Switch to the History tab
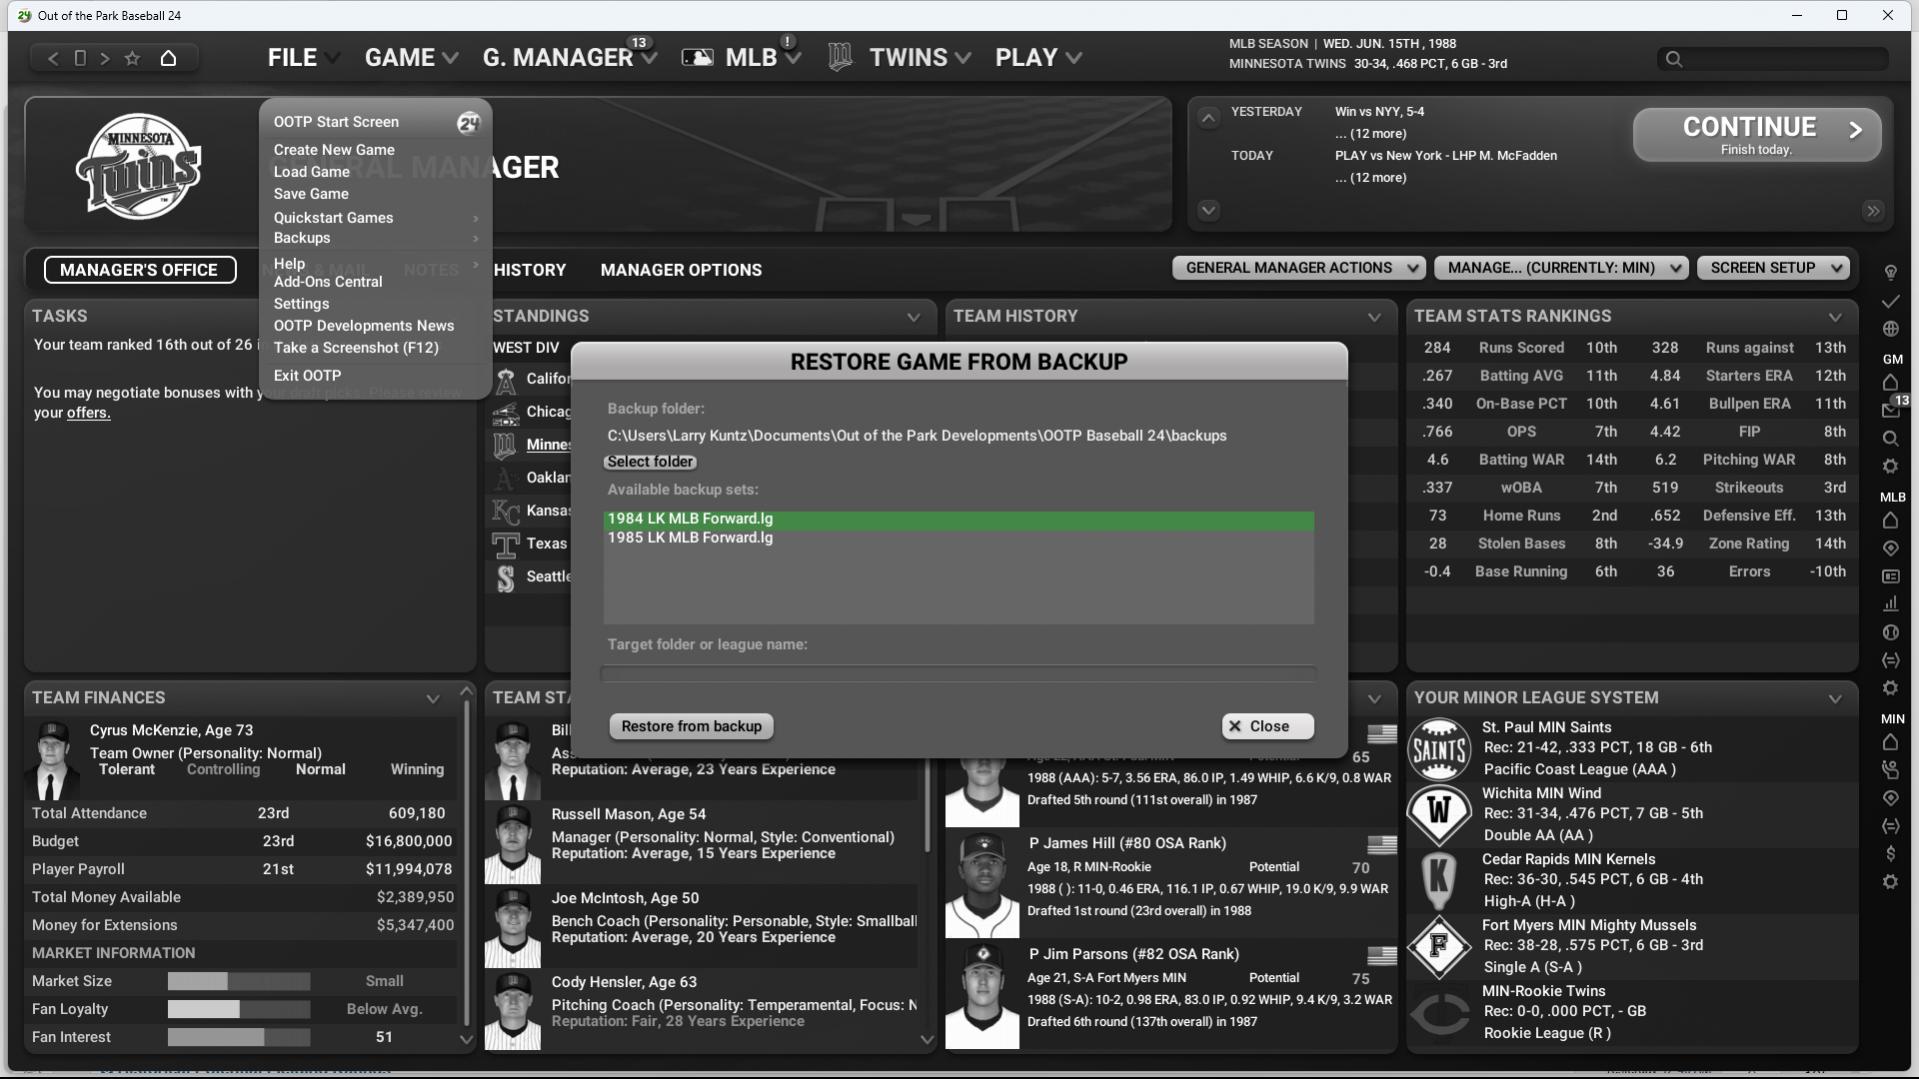 (x=530, y=270)
